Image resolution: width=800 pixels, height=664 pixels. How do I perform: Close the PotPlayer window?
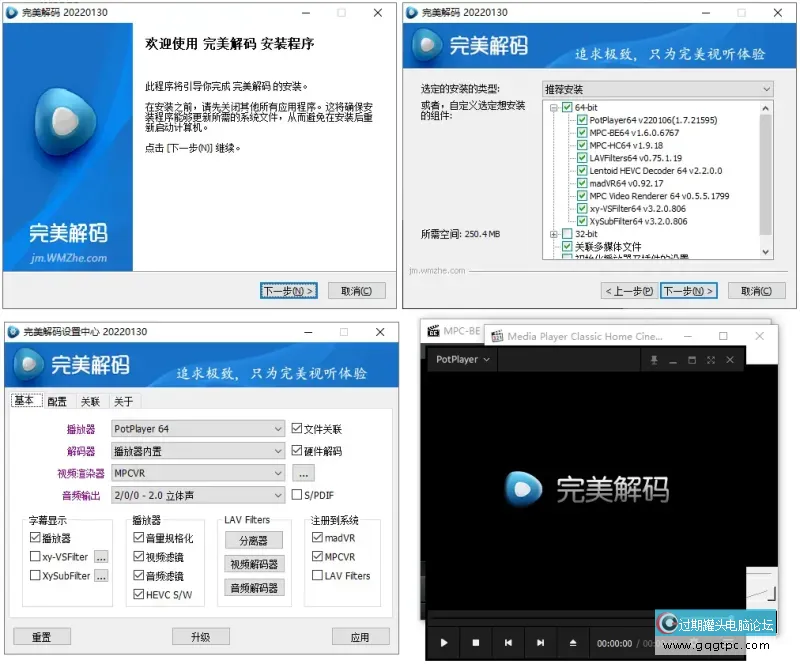pos(730,360)
